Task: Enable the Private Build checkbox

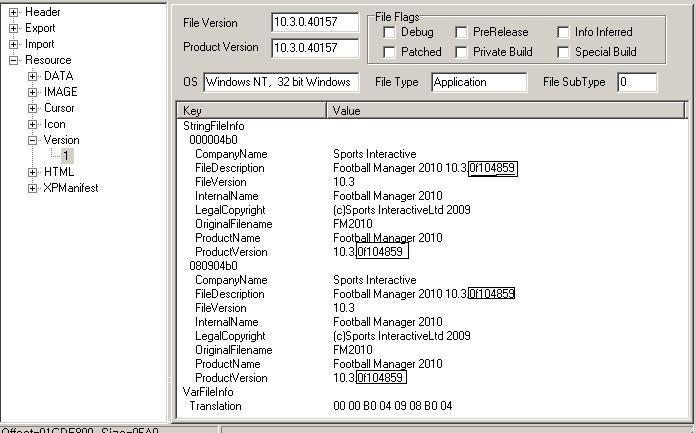Action: [461, 52]
